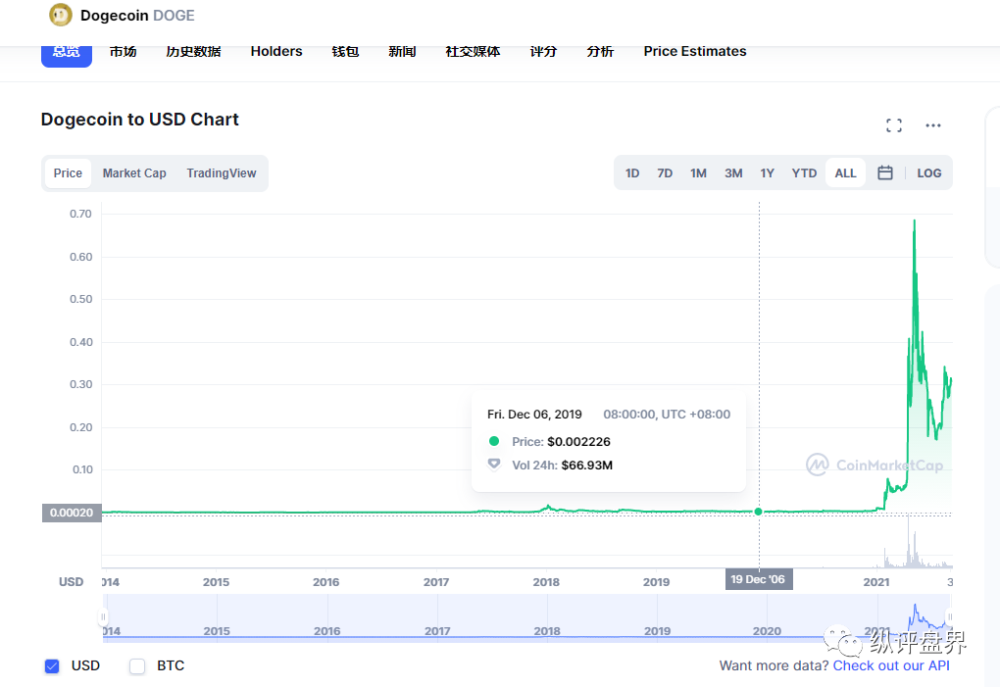Viewport: 1000px width, 687px height.
Task: Click the Fri. Dec 06, 2019 tooltip date
Action: point(534,415)
